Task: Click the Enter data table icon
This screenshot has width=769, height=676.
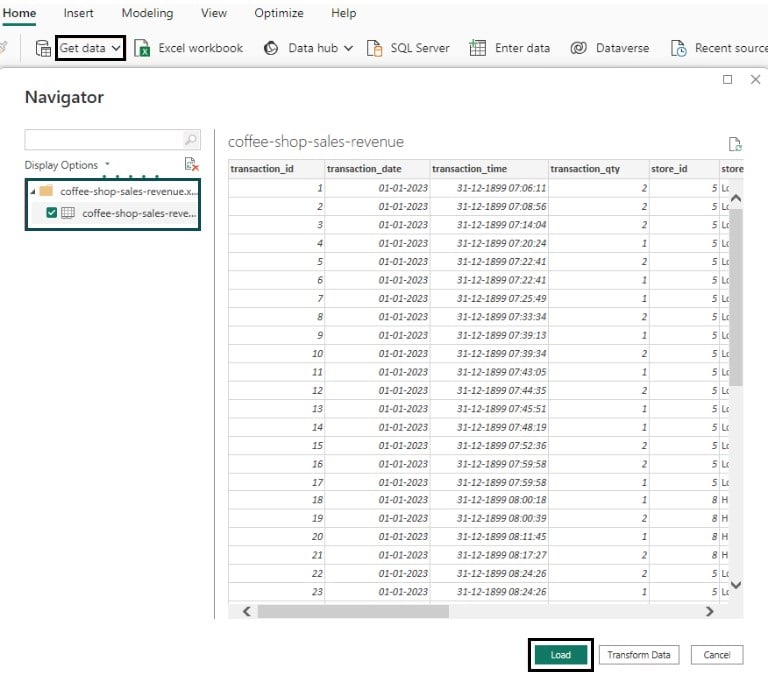Action: [x=477, y=48]
